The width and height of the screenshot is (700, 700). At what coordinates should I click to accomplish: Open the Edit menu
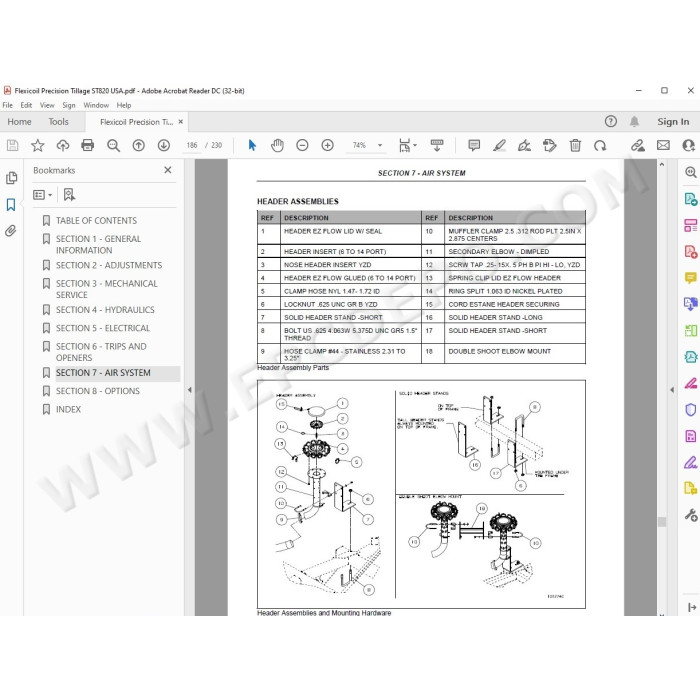point(26,105)
